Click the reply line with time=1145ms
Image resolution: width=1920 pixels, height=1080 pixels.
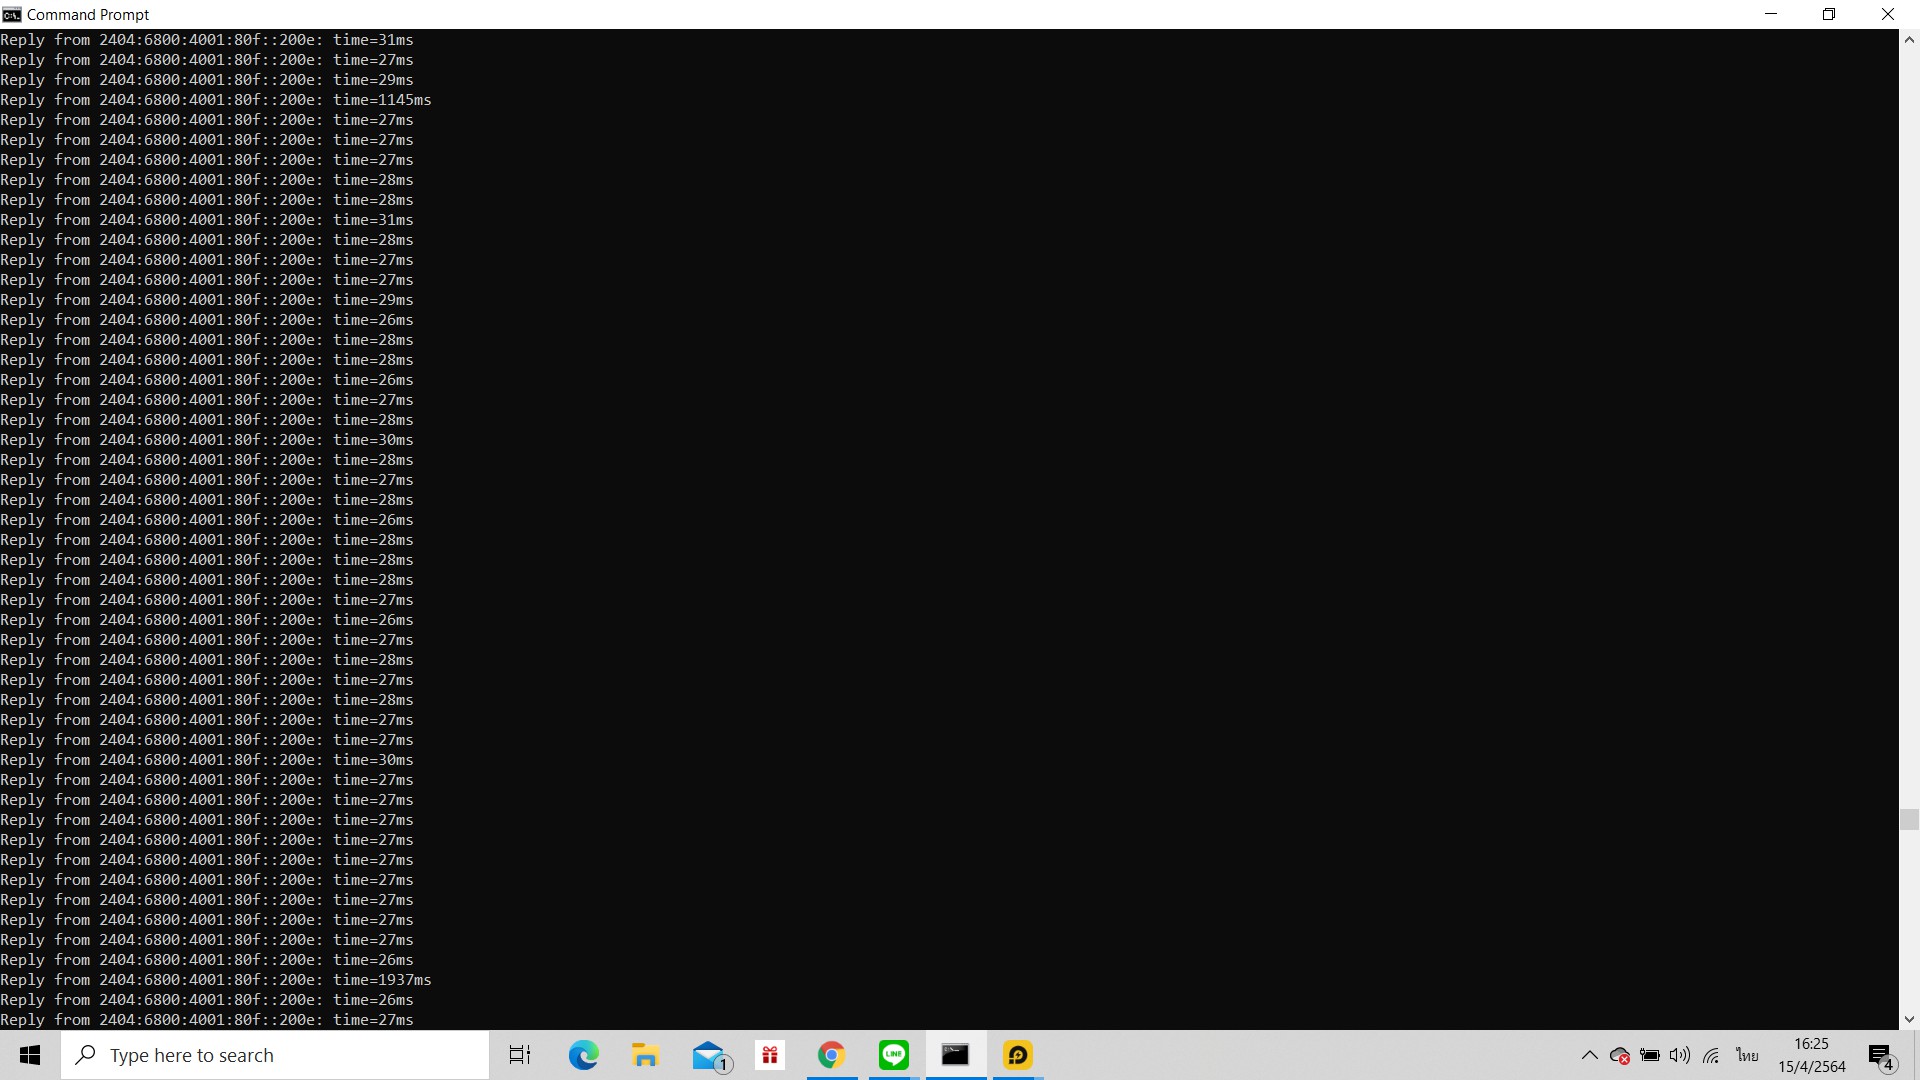[x=216, y=100]
